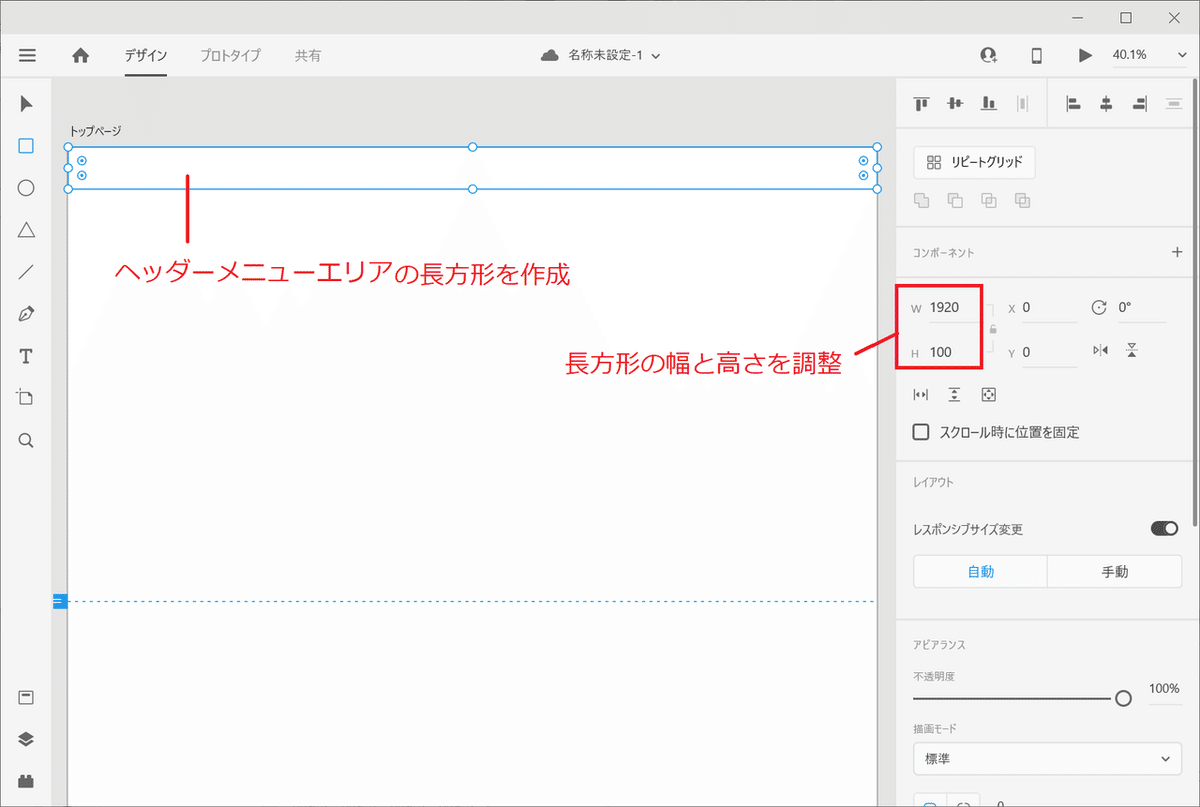Viewport: 1200px width, 807px height.
Task: Click the viewport height marker handle
Action: click(x=59, y=601)
